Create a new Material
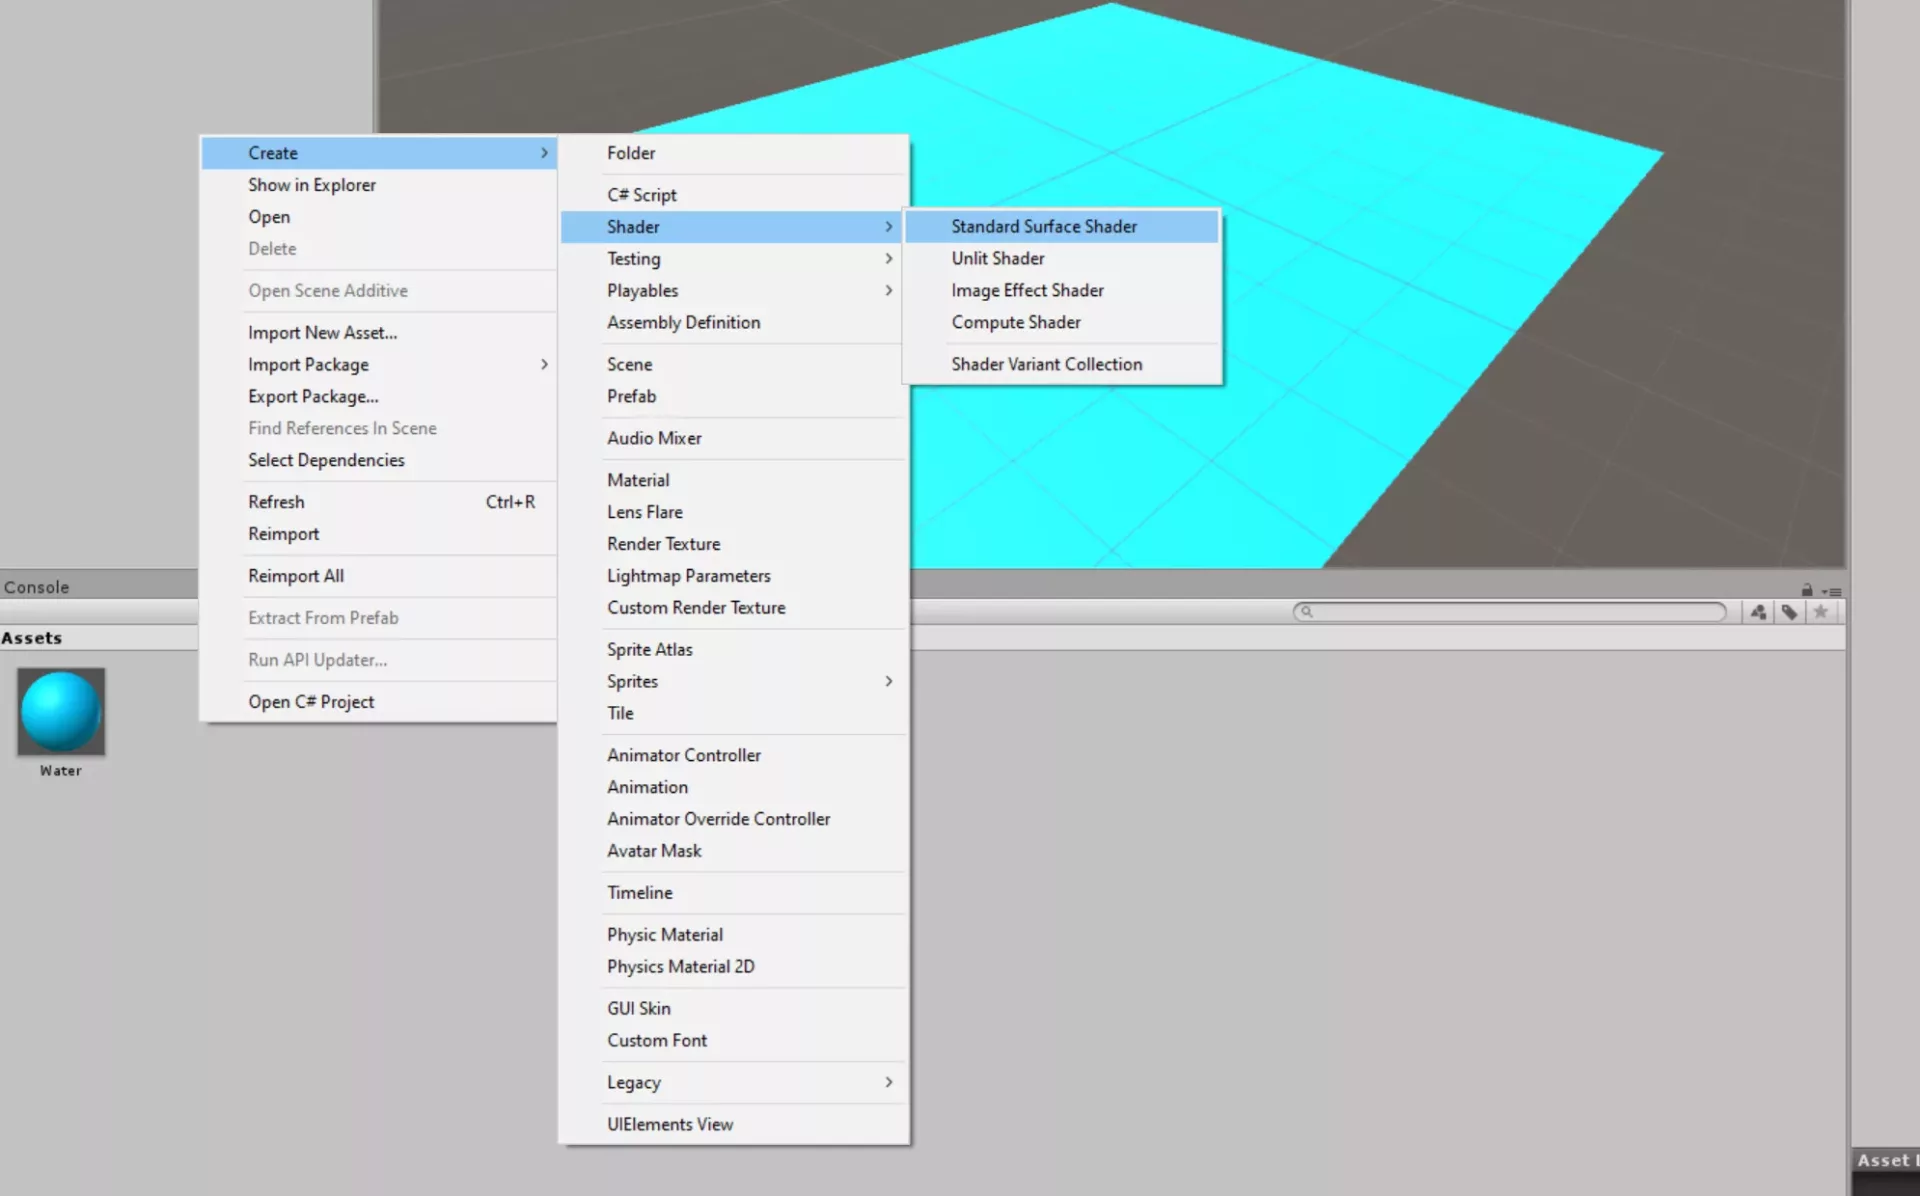Viewport: 1920px width, 1196px height. [x=734, y=480]
